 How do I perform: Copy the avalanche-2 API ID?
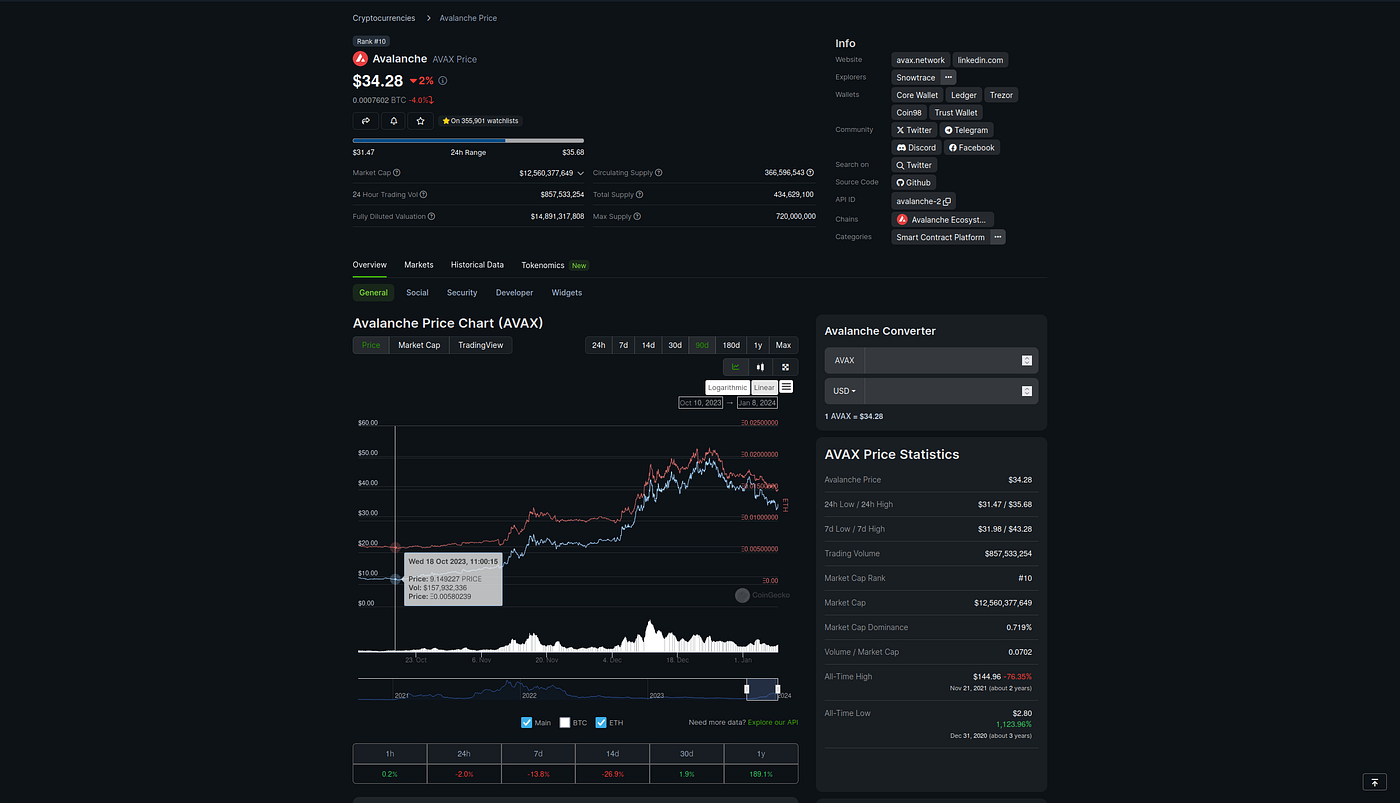(x=947, y=201)
